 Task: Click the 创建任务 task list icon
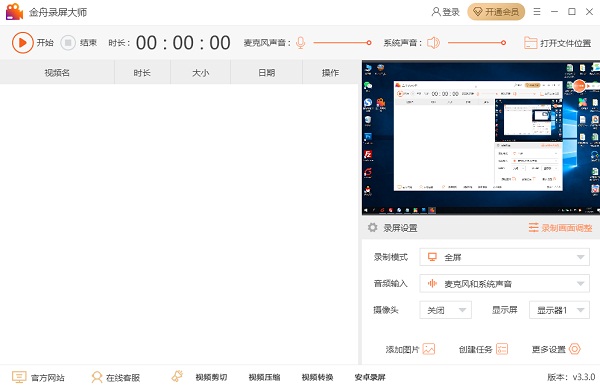[x=502, y=349]
